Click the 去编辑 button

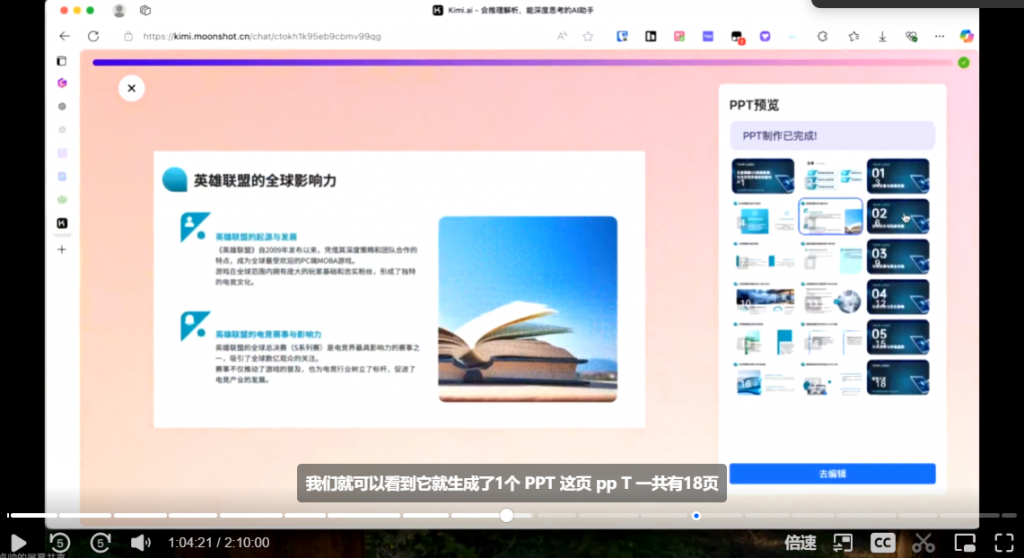coord(832,474)
